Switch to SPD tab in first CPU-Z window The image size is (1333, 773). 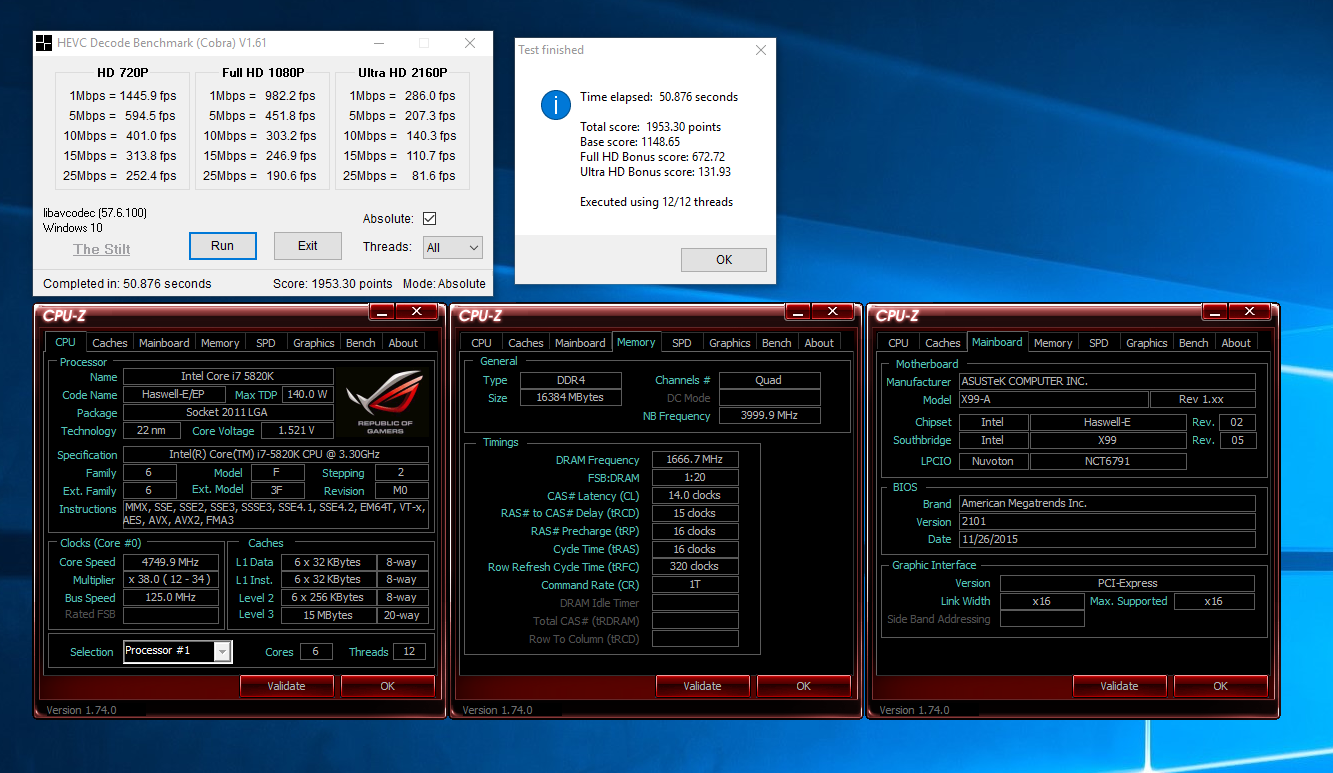click(266, 343)
